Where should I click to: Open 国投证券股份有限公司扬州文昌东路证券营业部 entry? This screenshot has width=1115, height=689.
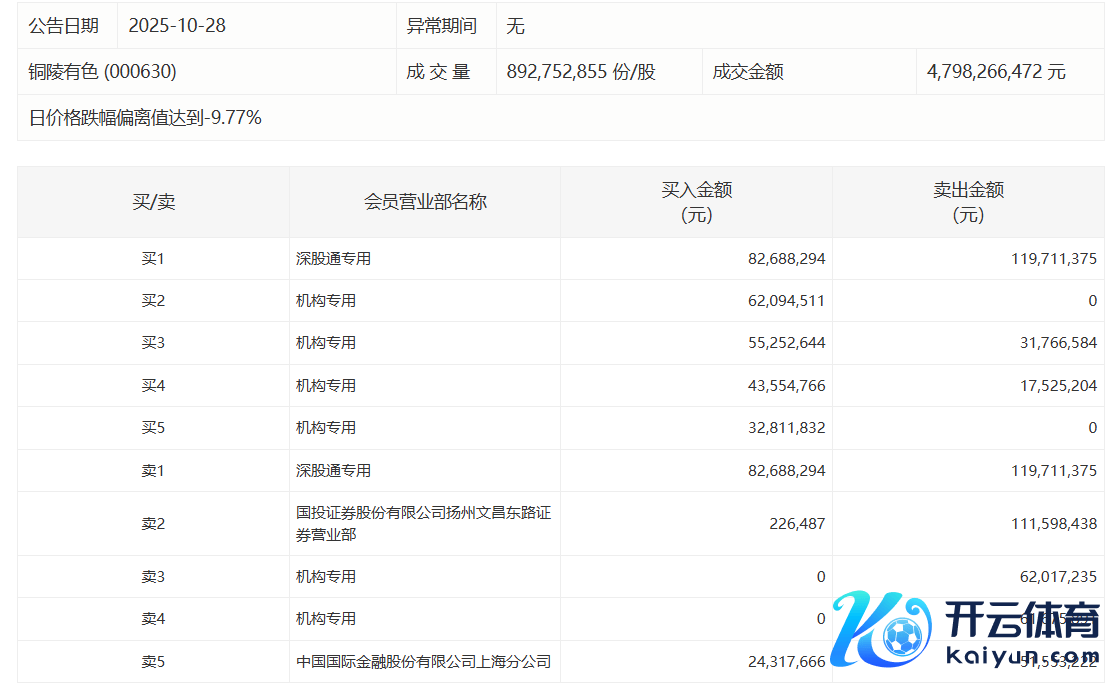tap(423, 523)
